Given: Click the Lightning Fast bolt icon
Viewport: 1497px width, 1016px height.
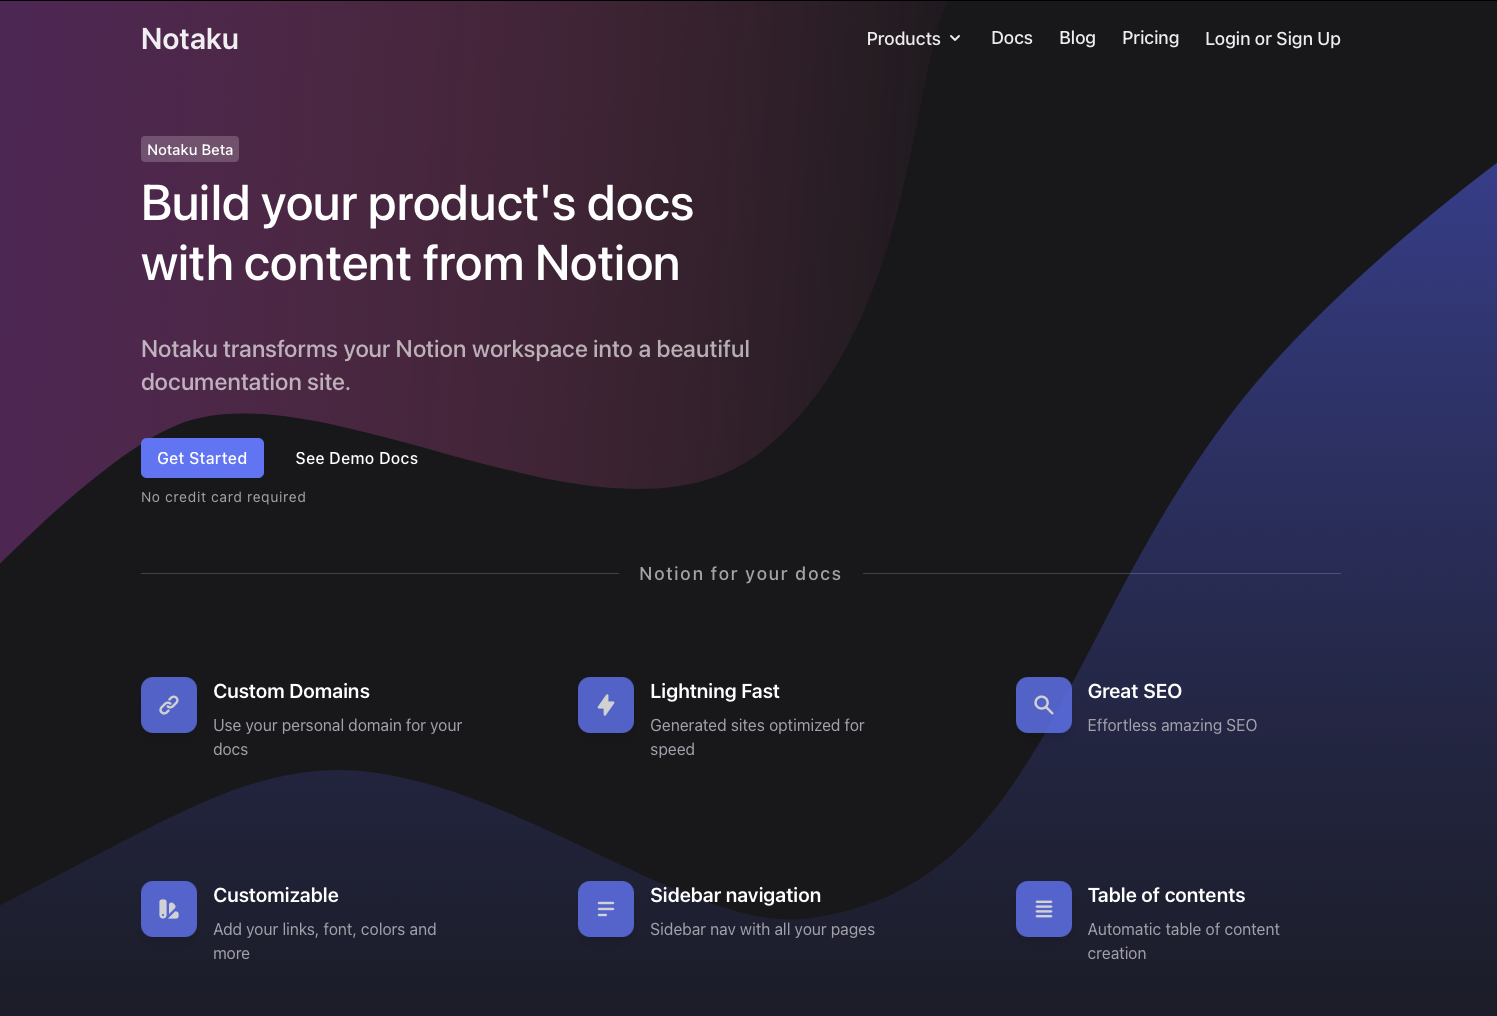Looking at the screenshot, I should coord(606,705).
